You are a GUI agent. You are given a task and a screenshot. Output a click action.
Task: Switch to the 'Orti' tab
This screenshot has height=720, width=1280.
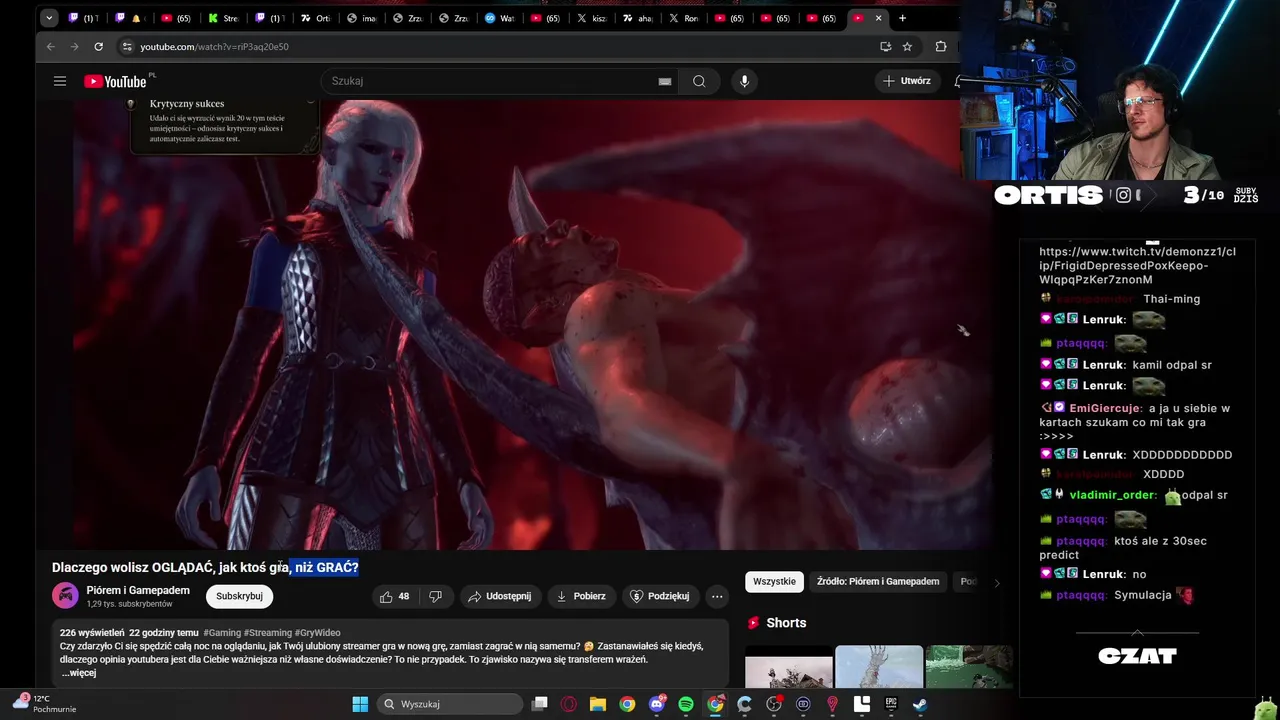coord(315,18)
